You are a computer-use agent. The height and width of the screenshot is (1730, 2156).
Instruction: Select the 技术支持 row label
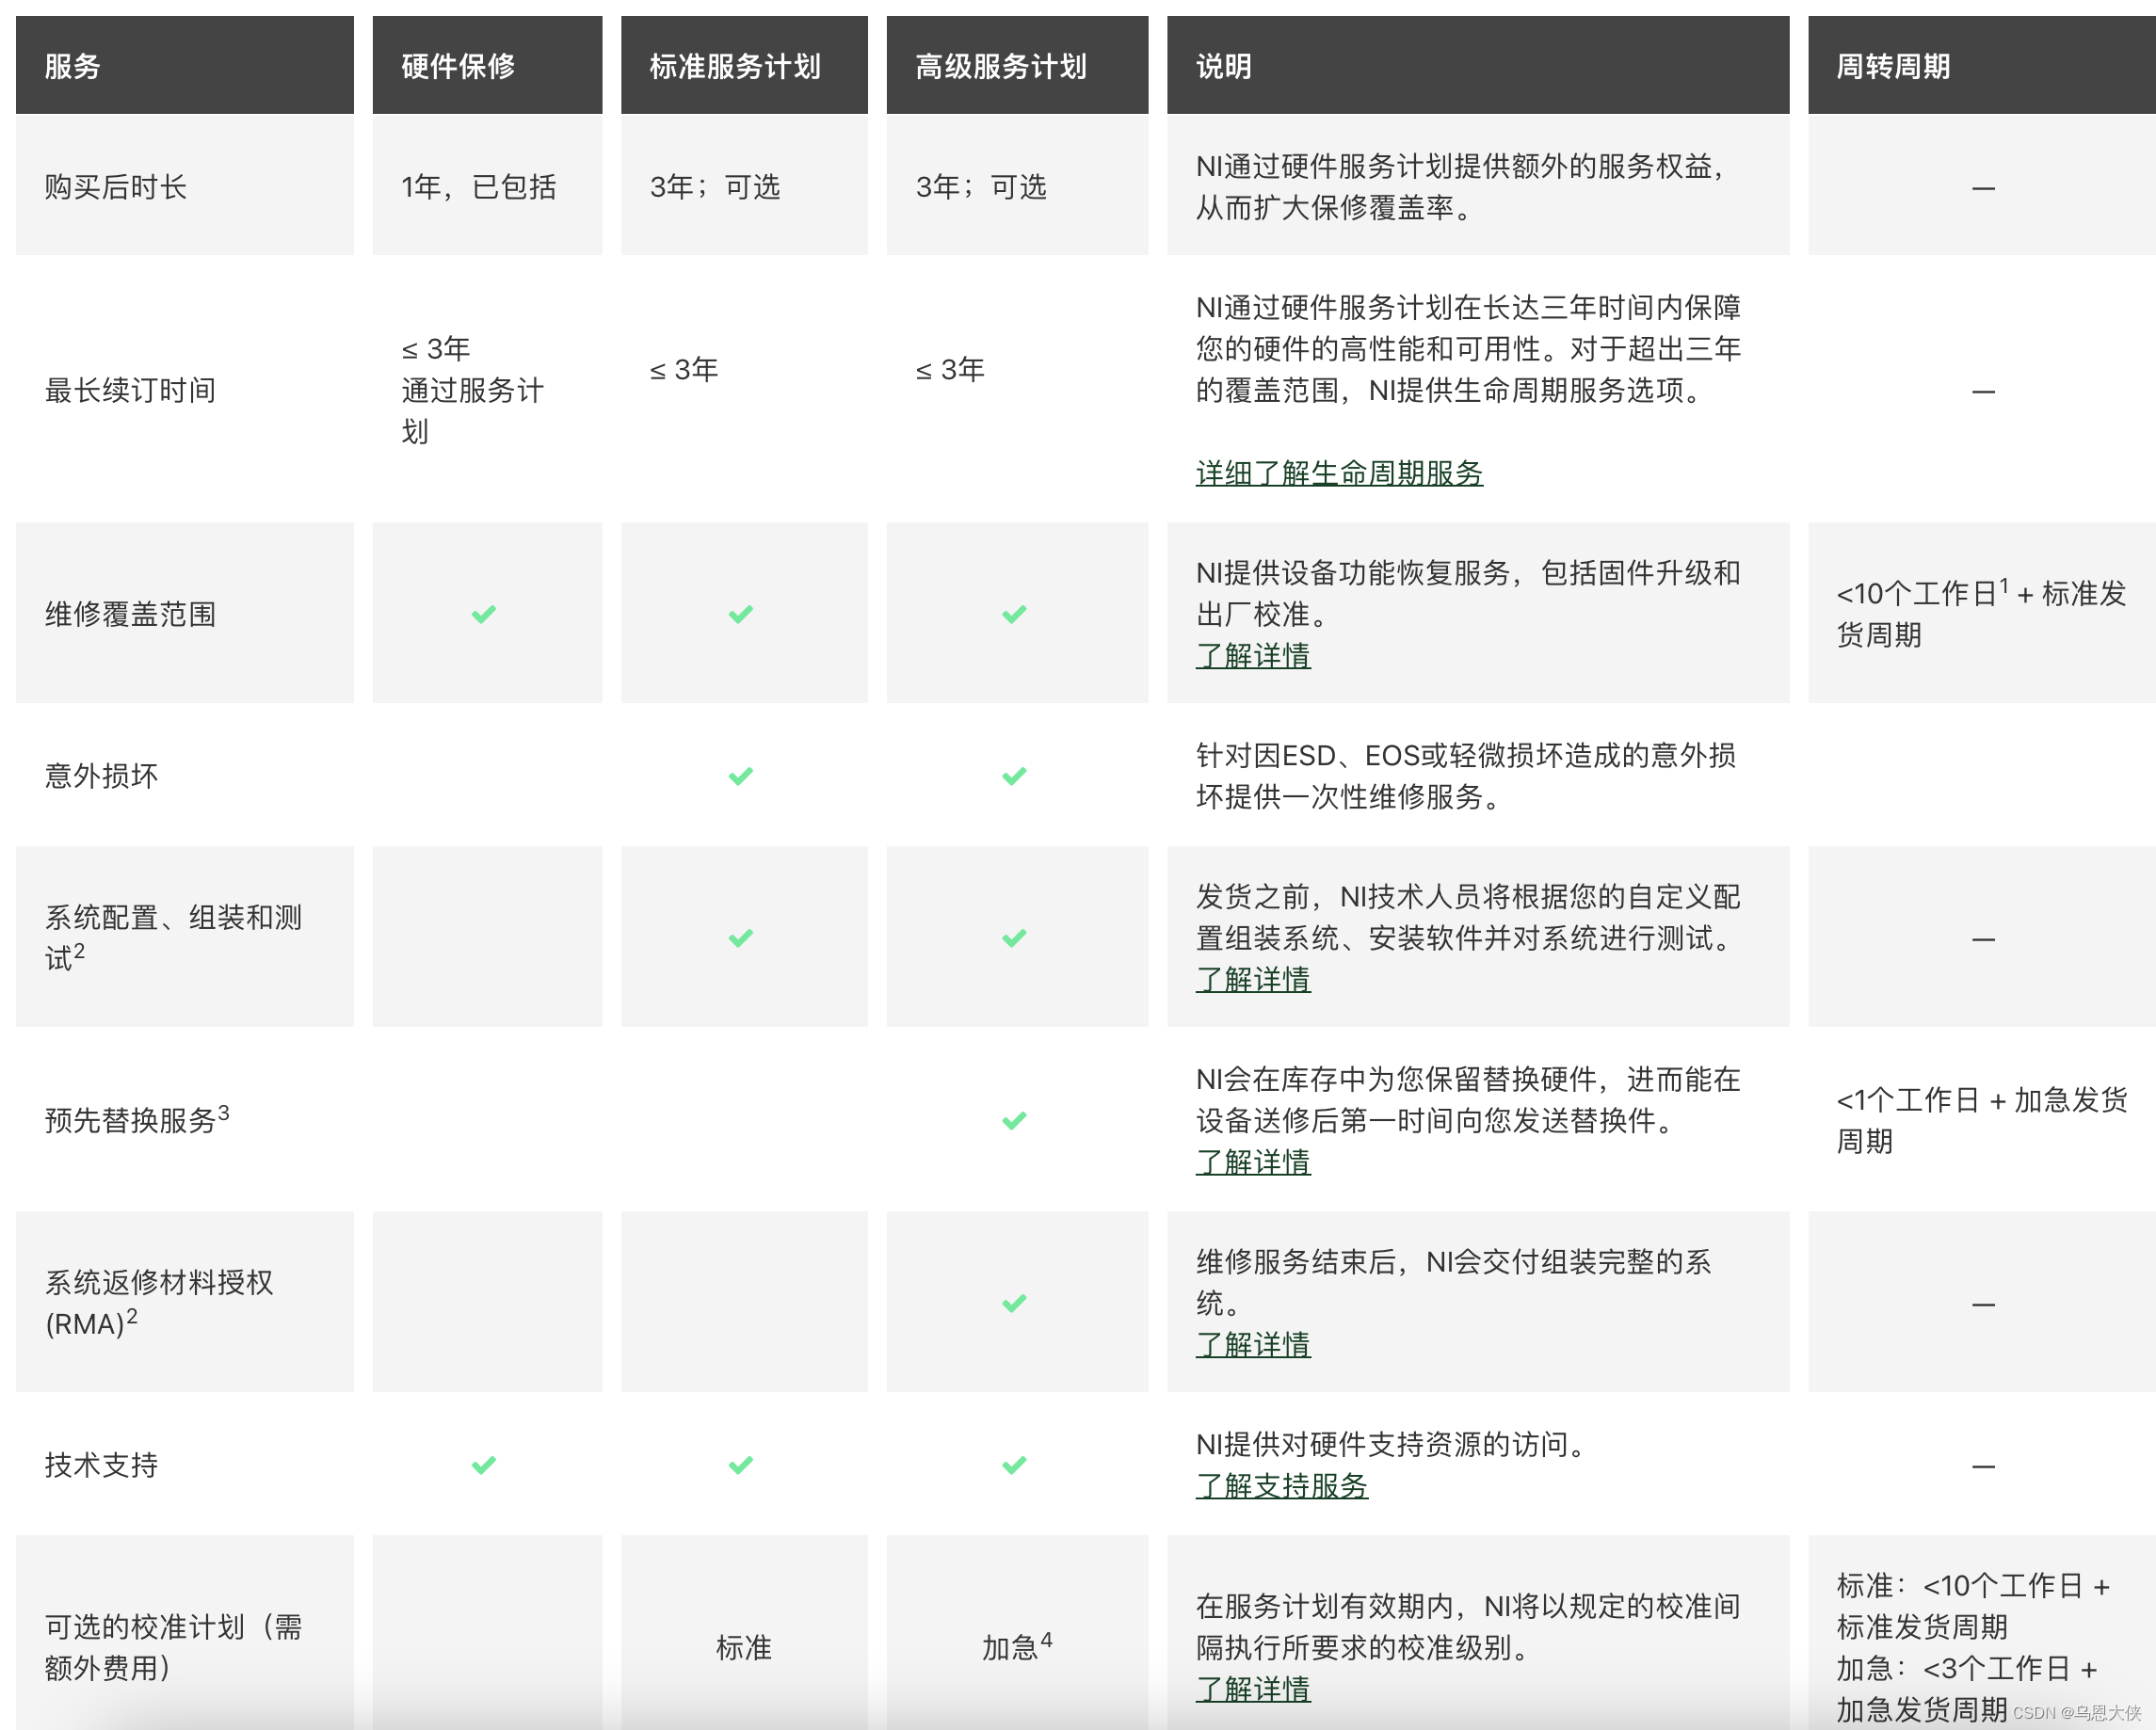tap(101, 1465)
